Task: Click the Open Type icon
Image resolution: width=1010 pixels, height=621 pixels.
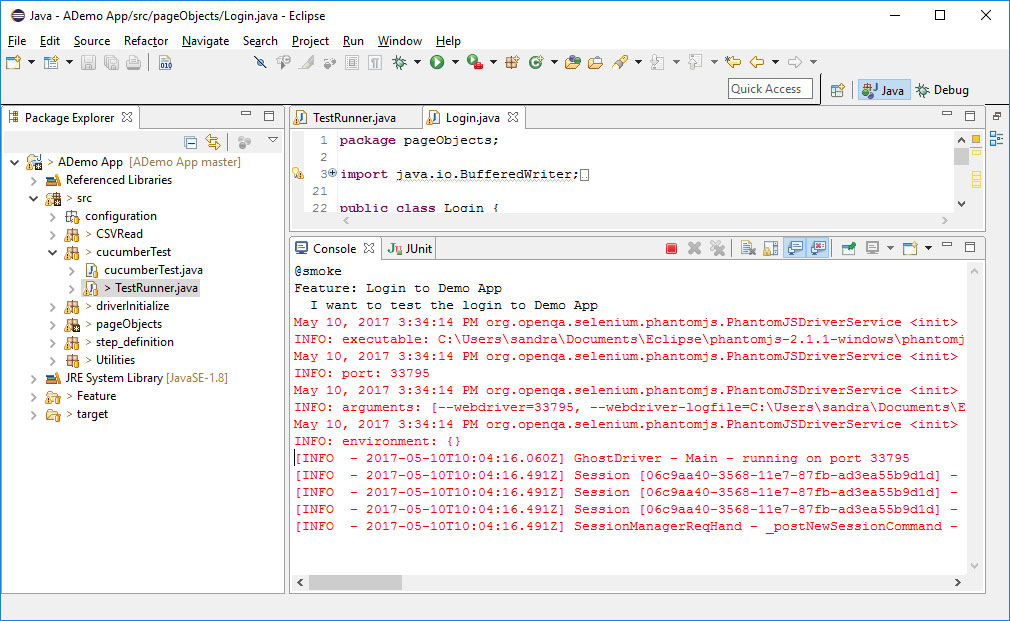Action: 572,62
